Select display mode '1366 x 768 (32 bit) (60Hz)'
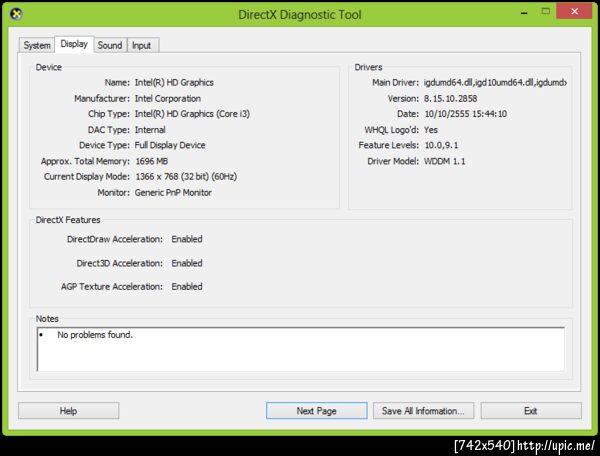The height and width of the screenshot is (456, 600). tap(186, 177)
